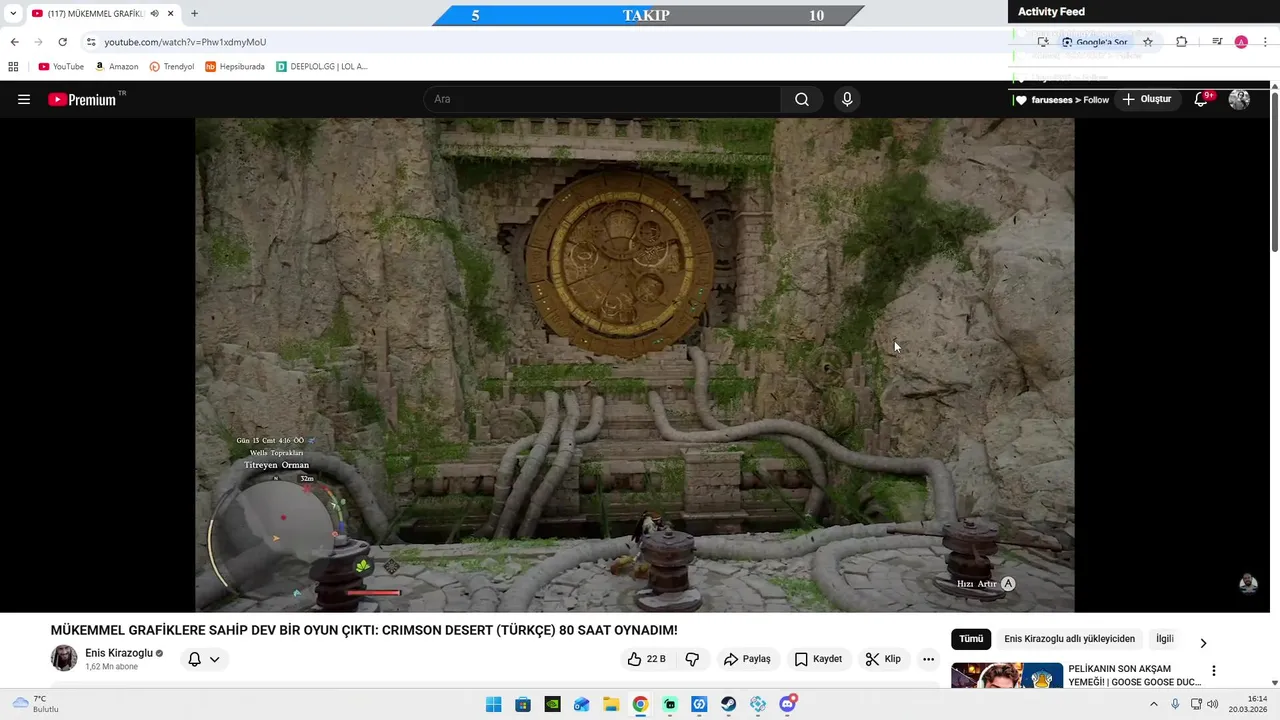
Task: Select the İlgili filter chip
Action: (1165, 639)
